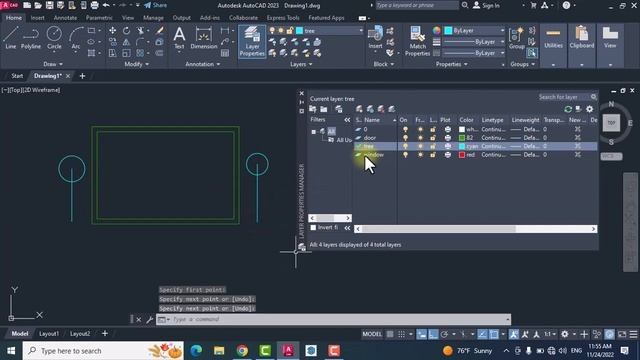Screen dimensions: 640x360
Task: Collapse the Filters tree pane chevrons
Action: point(347,120)
